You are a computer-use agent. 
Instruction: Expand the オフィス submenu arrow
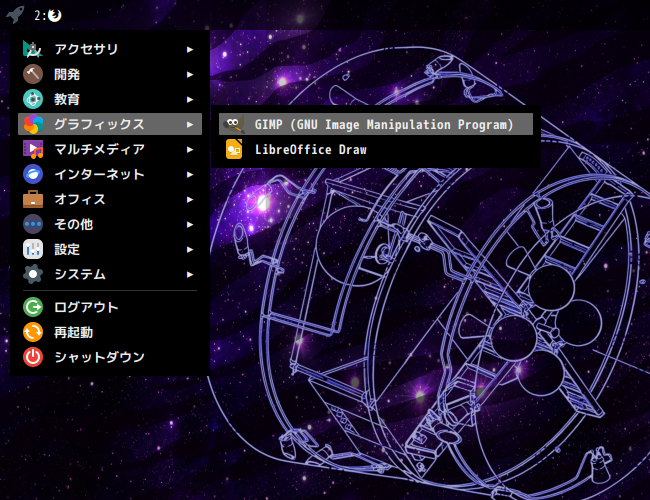[190, 199]
